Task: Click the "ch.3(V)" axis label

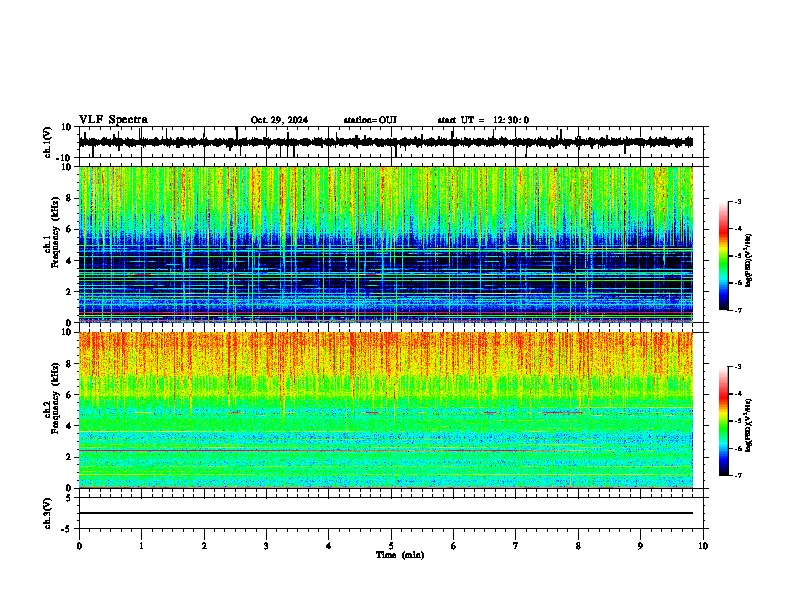Action: click(x=48, y=514)
